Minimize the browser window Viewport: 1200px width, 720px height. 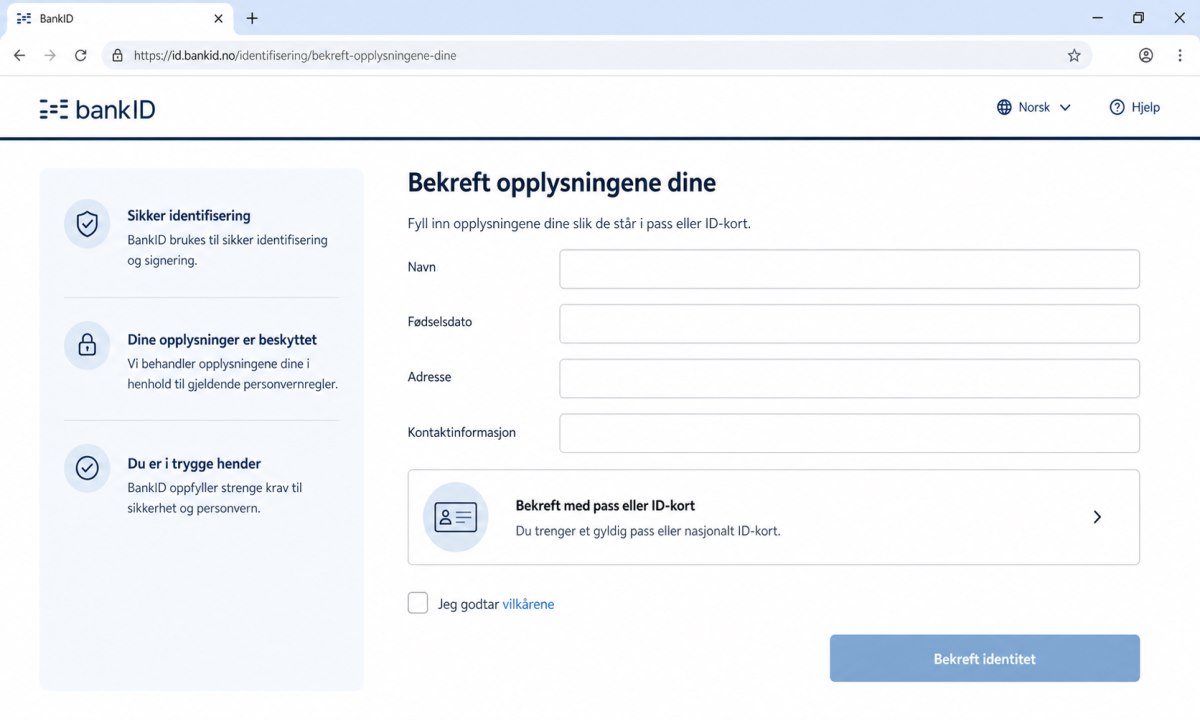(1098, 18)
